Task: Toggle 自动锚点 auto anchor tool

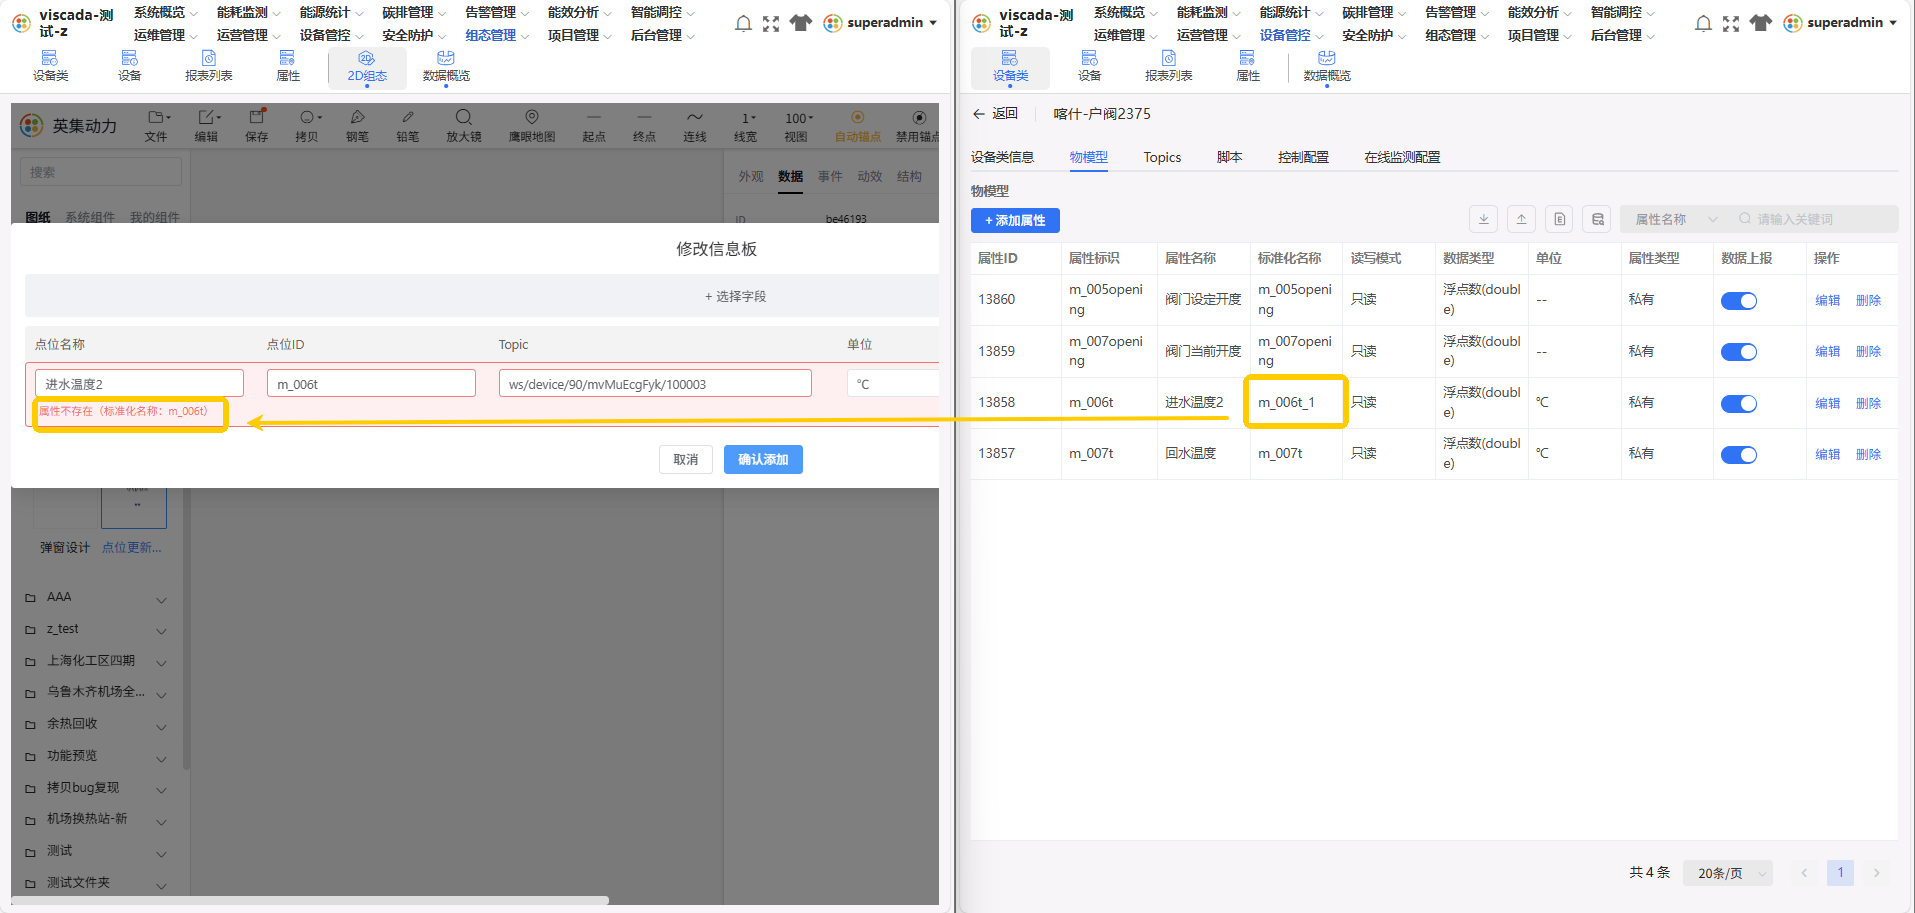Action: pyautogui.click(x=857, y=126)
